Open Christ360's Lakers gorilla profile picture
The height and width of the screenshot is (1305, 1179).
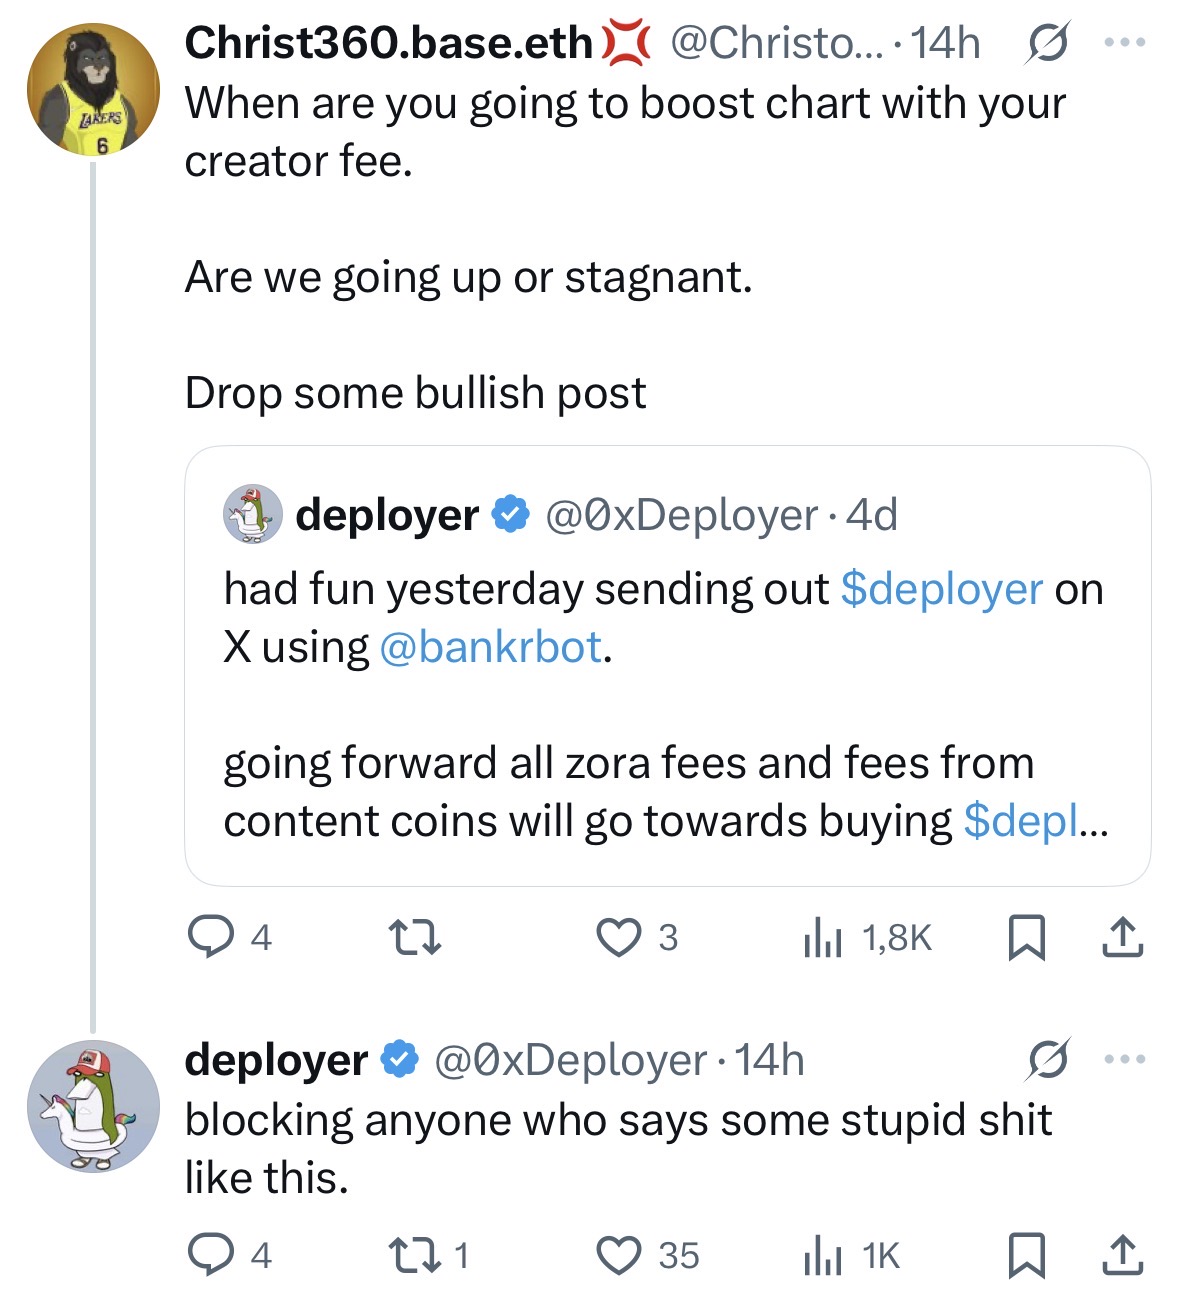click(93, 90)
